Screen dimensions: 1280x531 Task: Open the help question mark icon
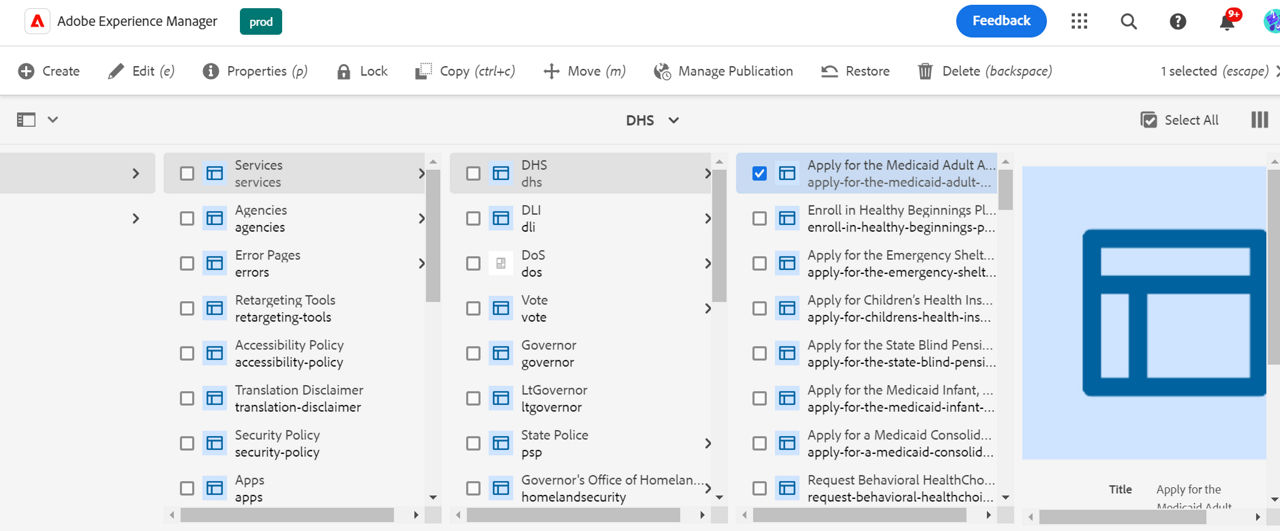tap(1178, 22)
